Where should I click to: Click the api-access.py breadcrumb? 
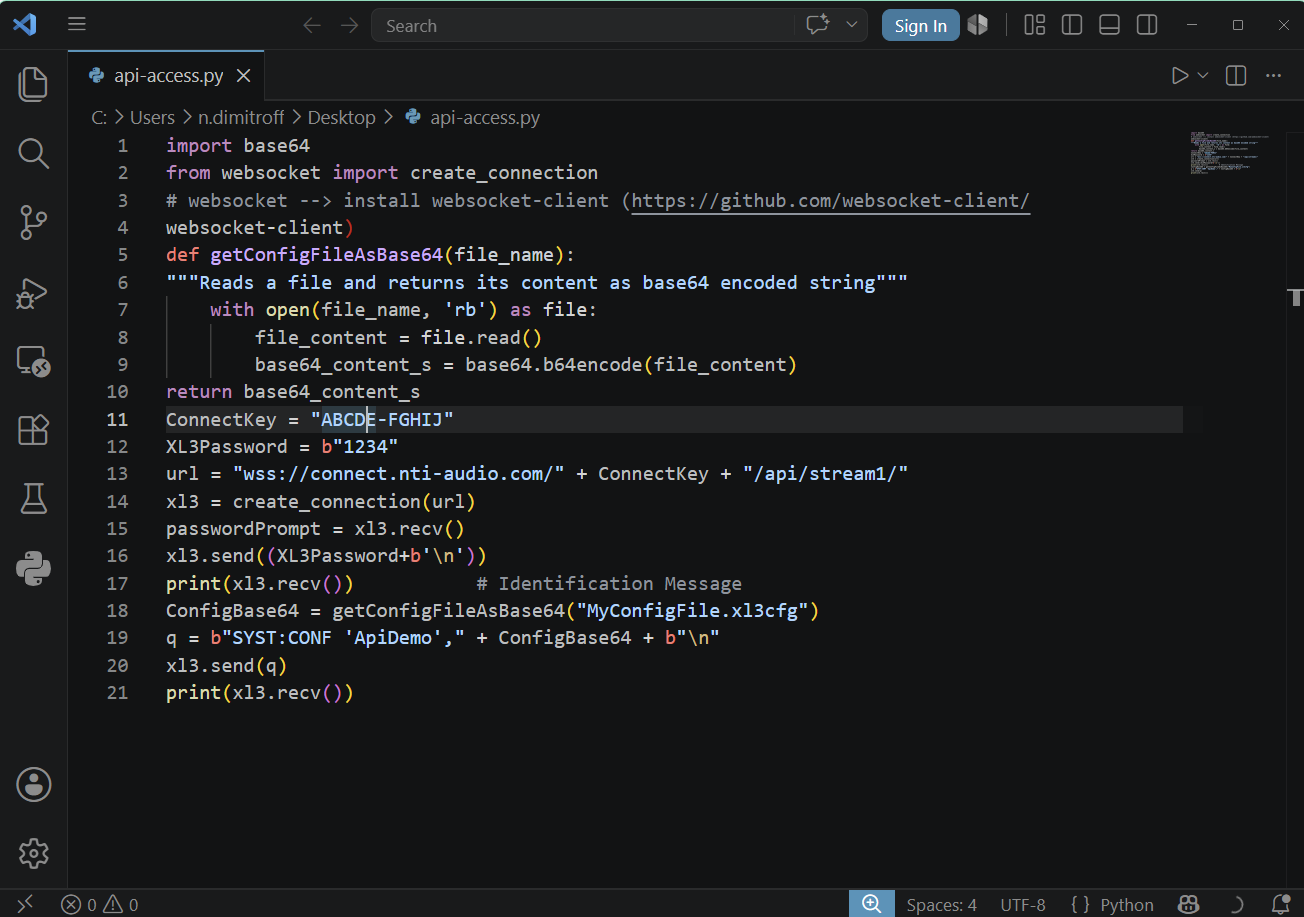coord(484,117)
